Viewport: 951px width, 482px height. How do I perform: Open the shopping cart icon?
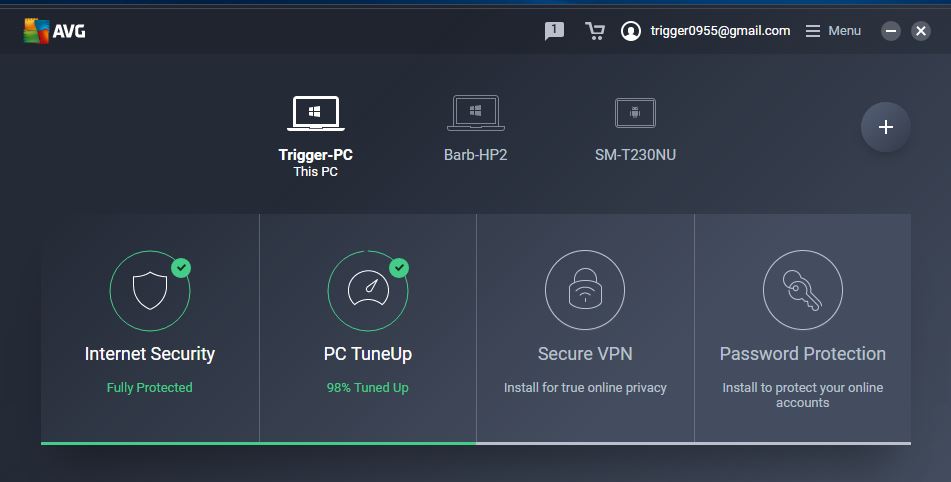pos(594,31)
